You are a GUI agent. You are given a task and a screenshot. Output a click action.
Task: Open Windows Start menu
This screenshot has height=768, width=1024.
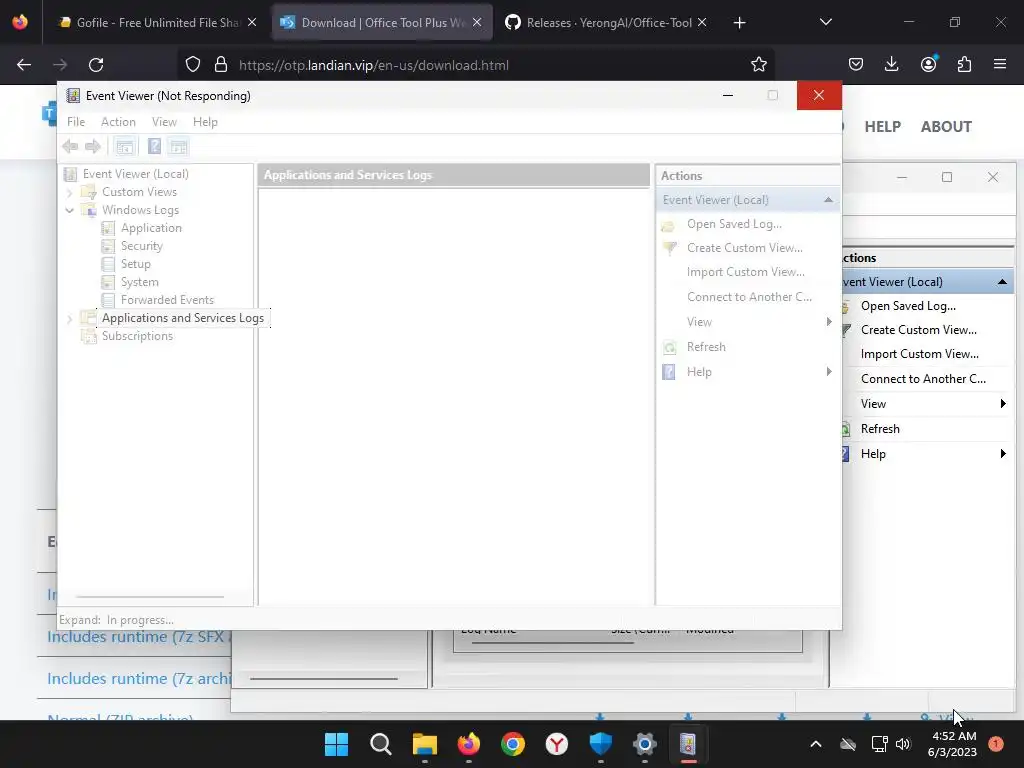(336, 744)
